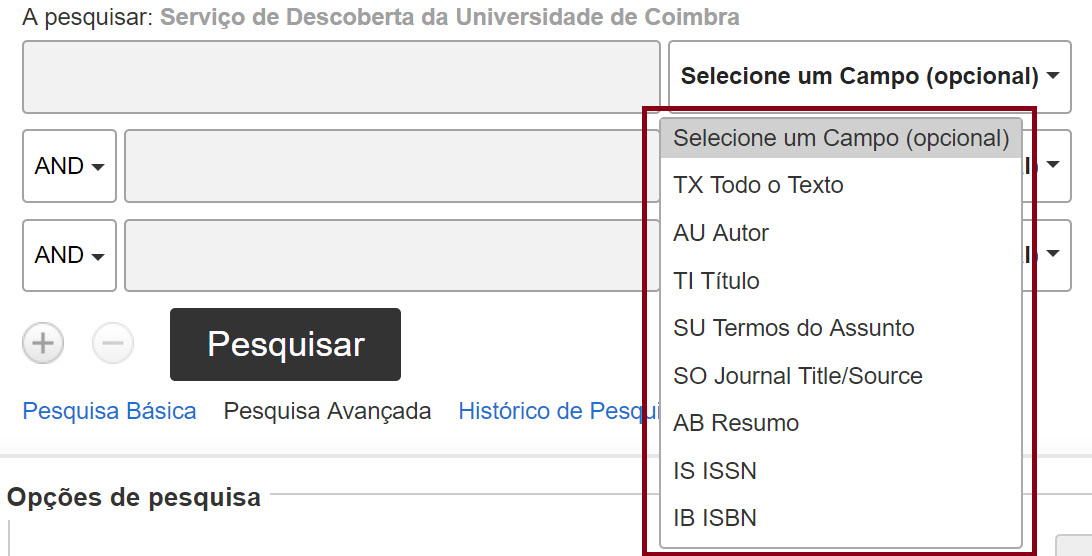Pick 'TI Título' in the dropdown list
The height and width of the screenshot is (556, 1092).
pyautogui.click(x=717, y=281)
